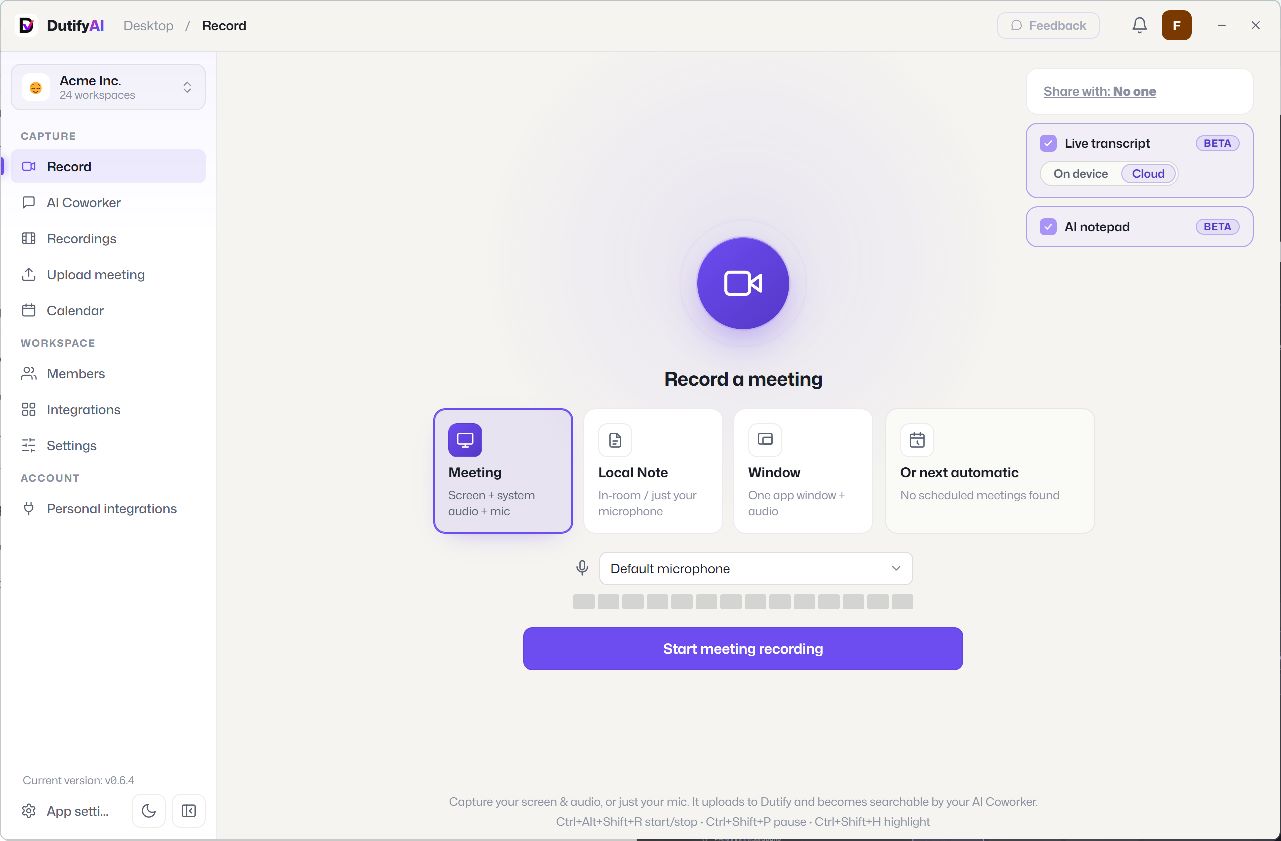The width and height of the screenshot is (1281, 841).
Task: Open Personal integrations
Action: coord(108,508)
